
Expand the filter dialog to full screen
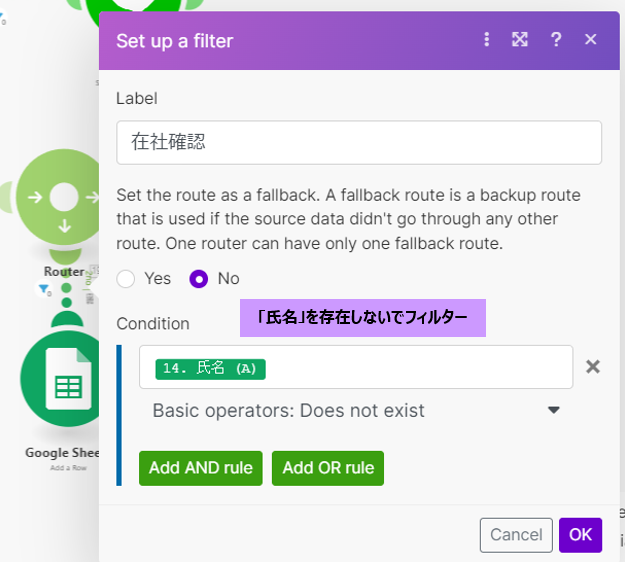(520, 39)
